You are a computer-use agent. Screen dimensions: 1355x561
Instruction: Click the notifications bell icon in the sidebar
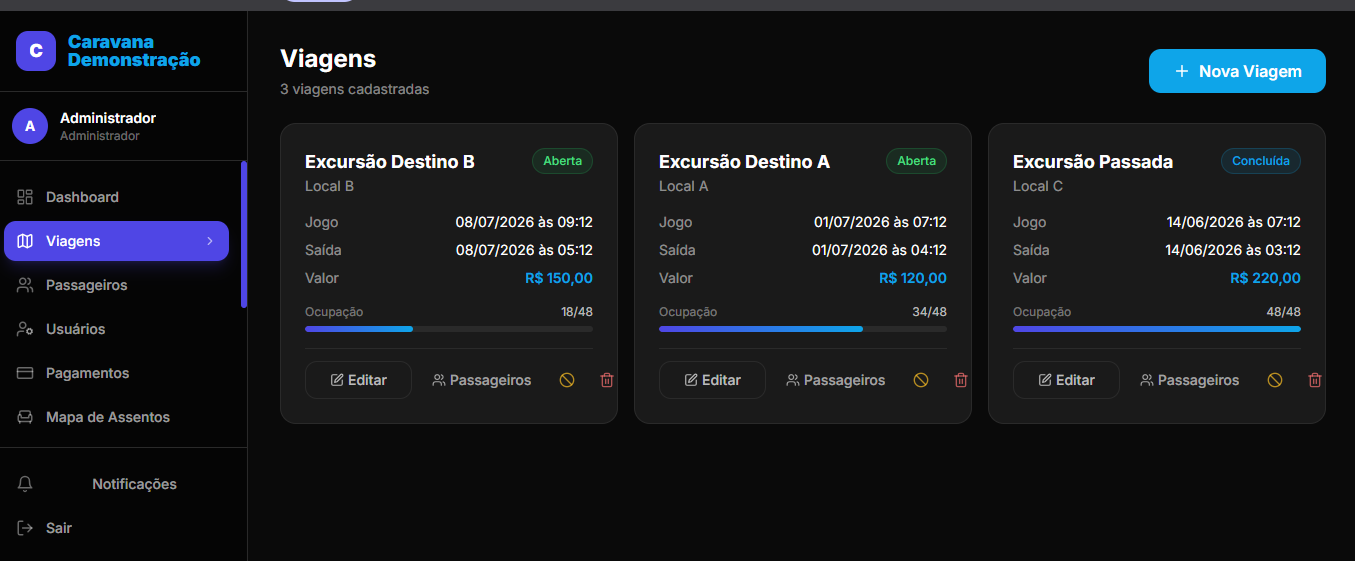[x=26, y=484]
